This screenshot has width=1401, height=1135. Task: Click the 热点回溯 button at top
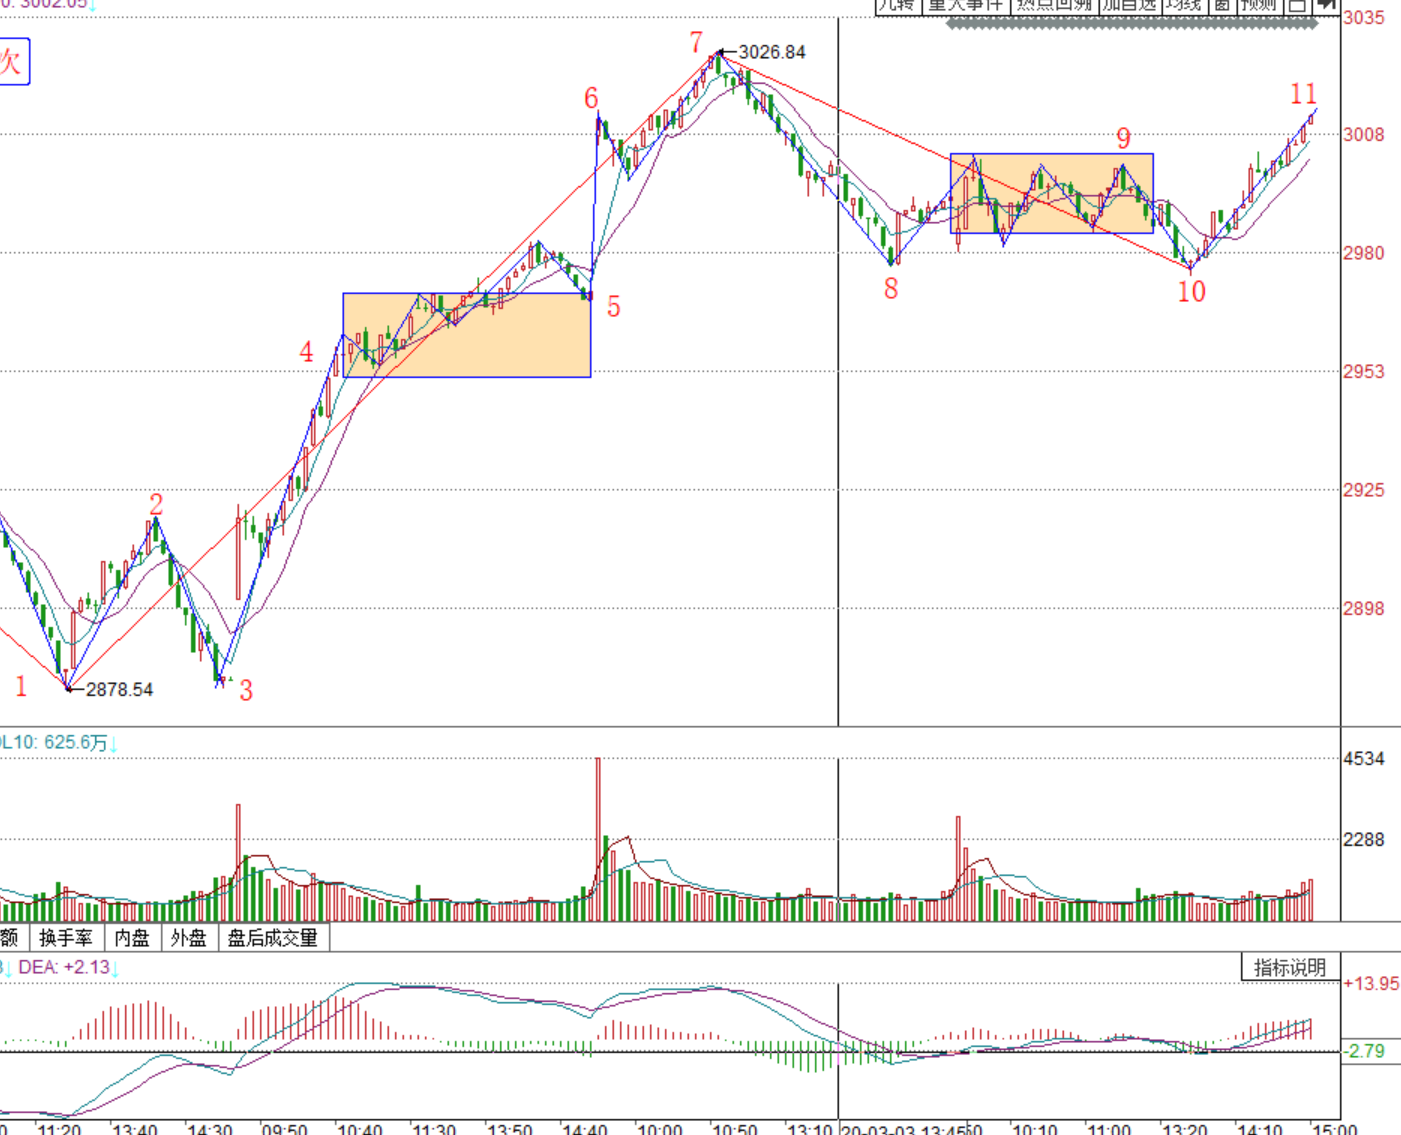click(1054, 6)
